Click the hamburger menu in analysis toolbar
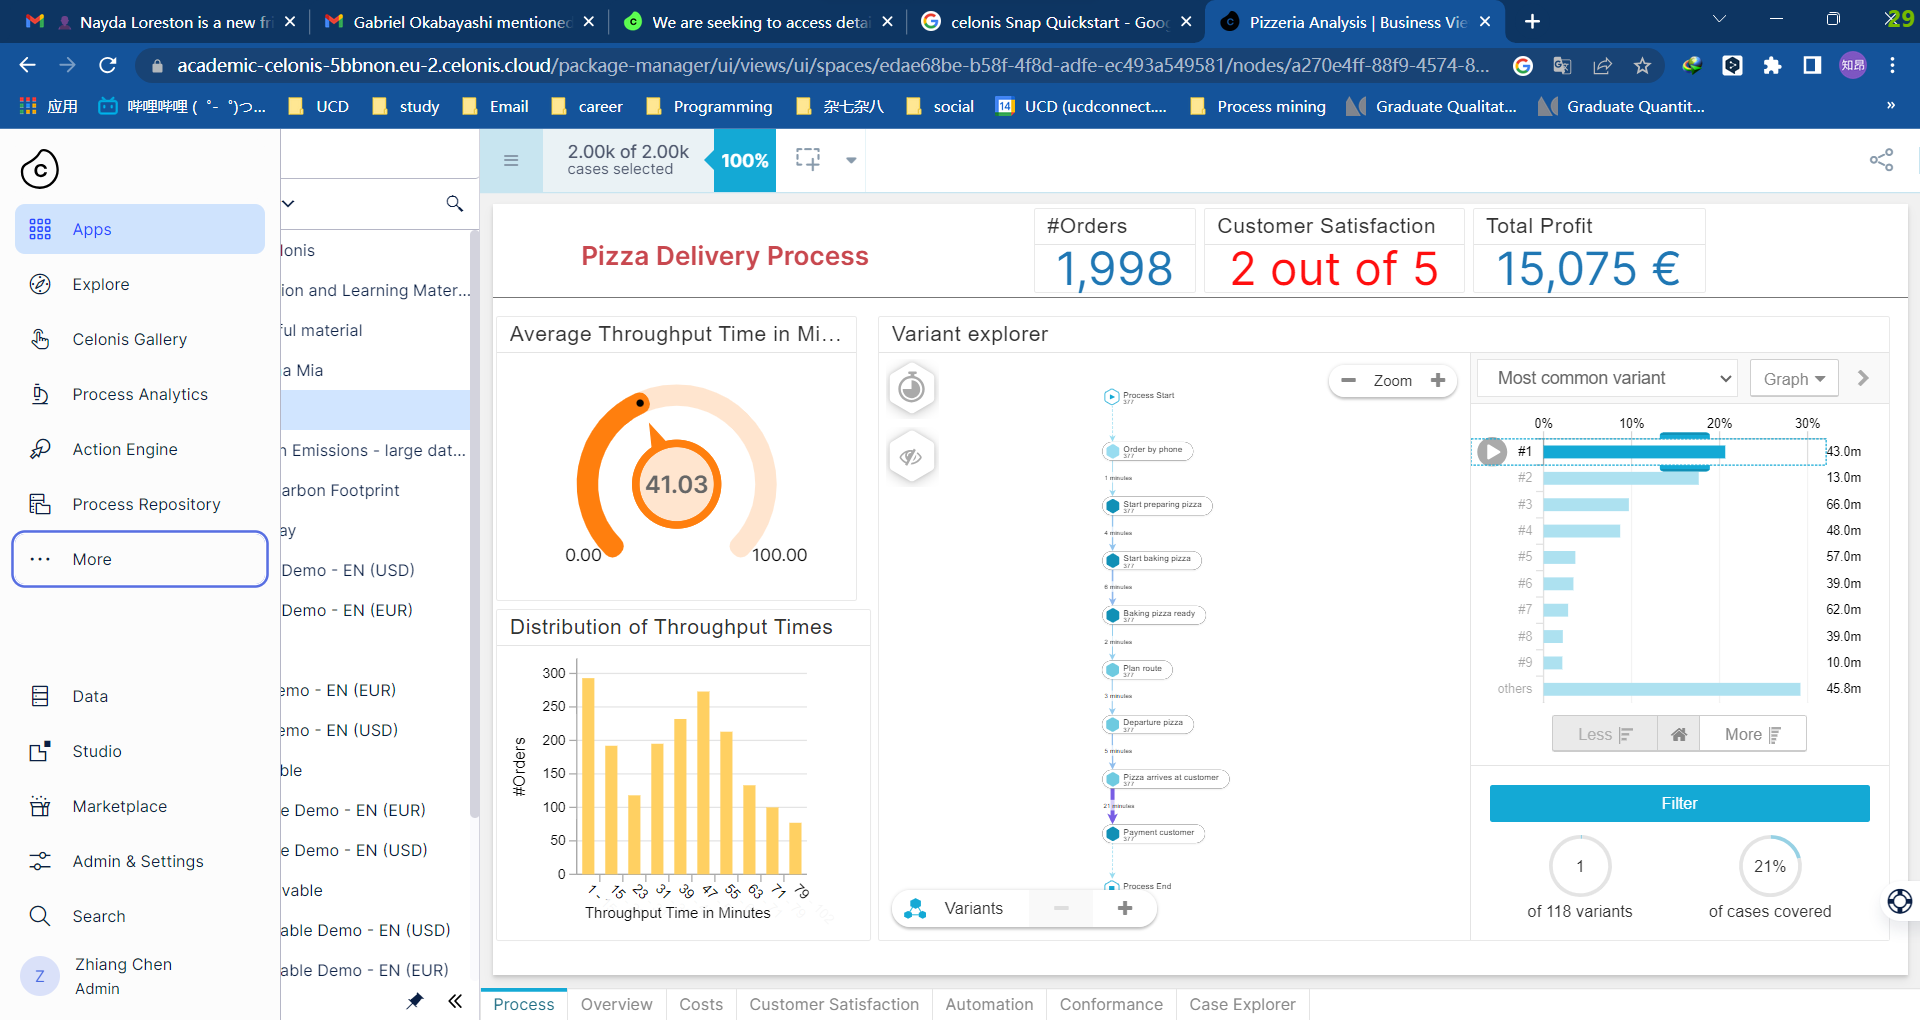The image size is (1920, 1020). point(511,160)
